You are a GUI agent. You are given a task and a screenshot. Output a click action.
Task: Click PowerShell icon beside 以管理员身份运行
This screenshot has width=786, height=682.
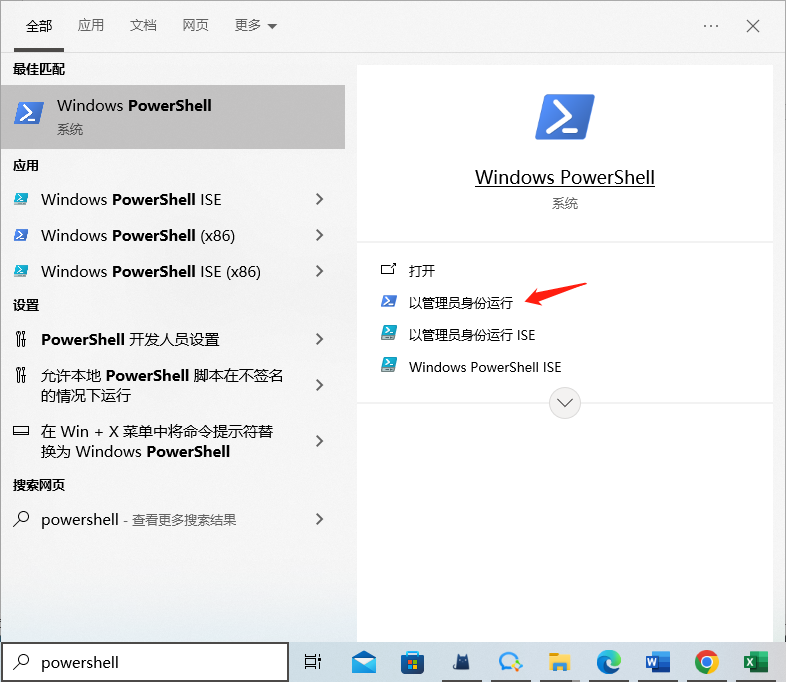[x=389, y=301]
